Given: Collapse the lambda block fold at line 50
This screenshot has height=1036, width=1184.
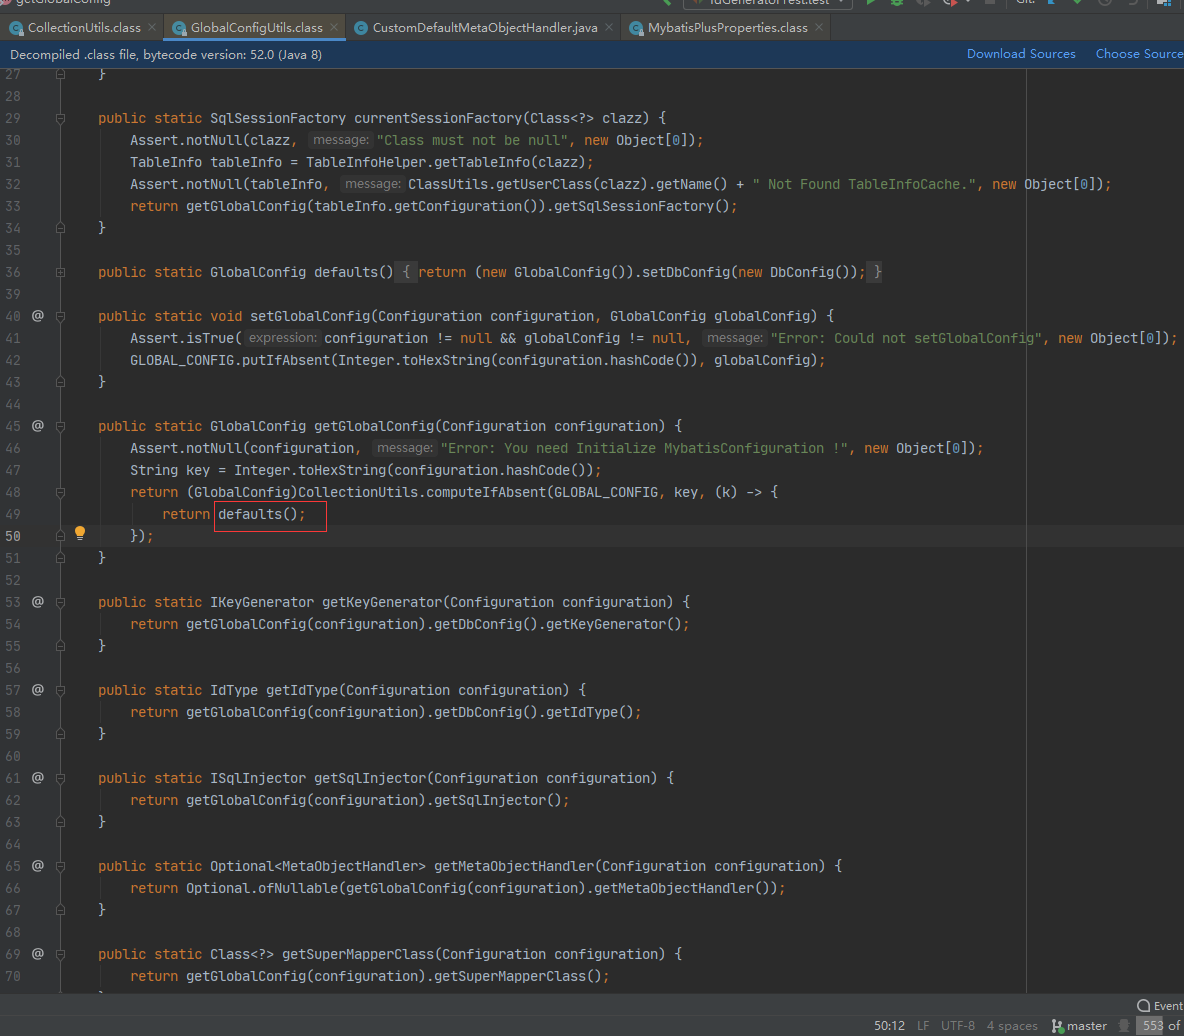Looking at the screenshot, I should coord(61,536).
